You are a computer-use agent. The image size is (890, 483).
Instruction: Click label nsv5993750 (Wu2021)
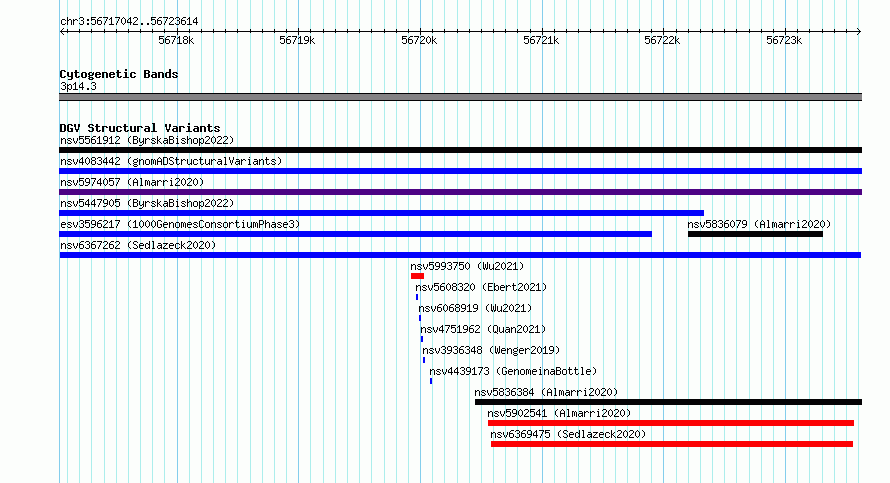[x=467, y=266]
